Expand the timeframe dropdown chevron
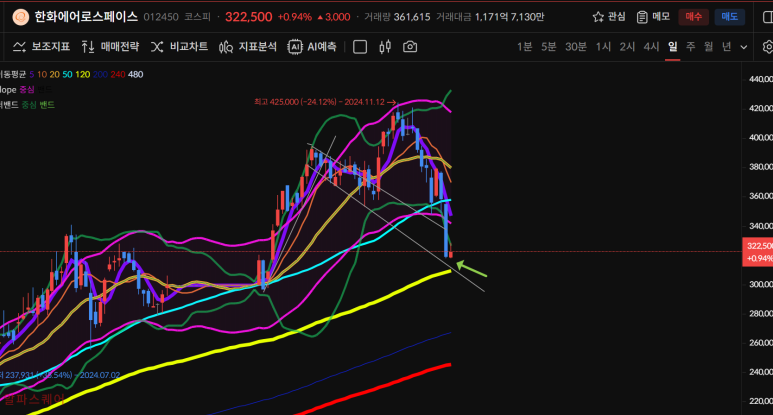 pos(744,47)
